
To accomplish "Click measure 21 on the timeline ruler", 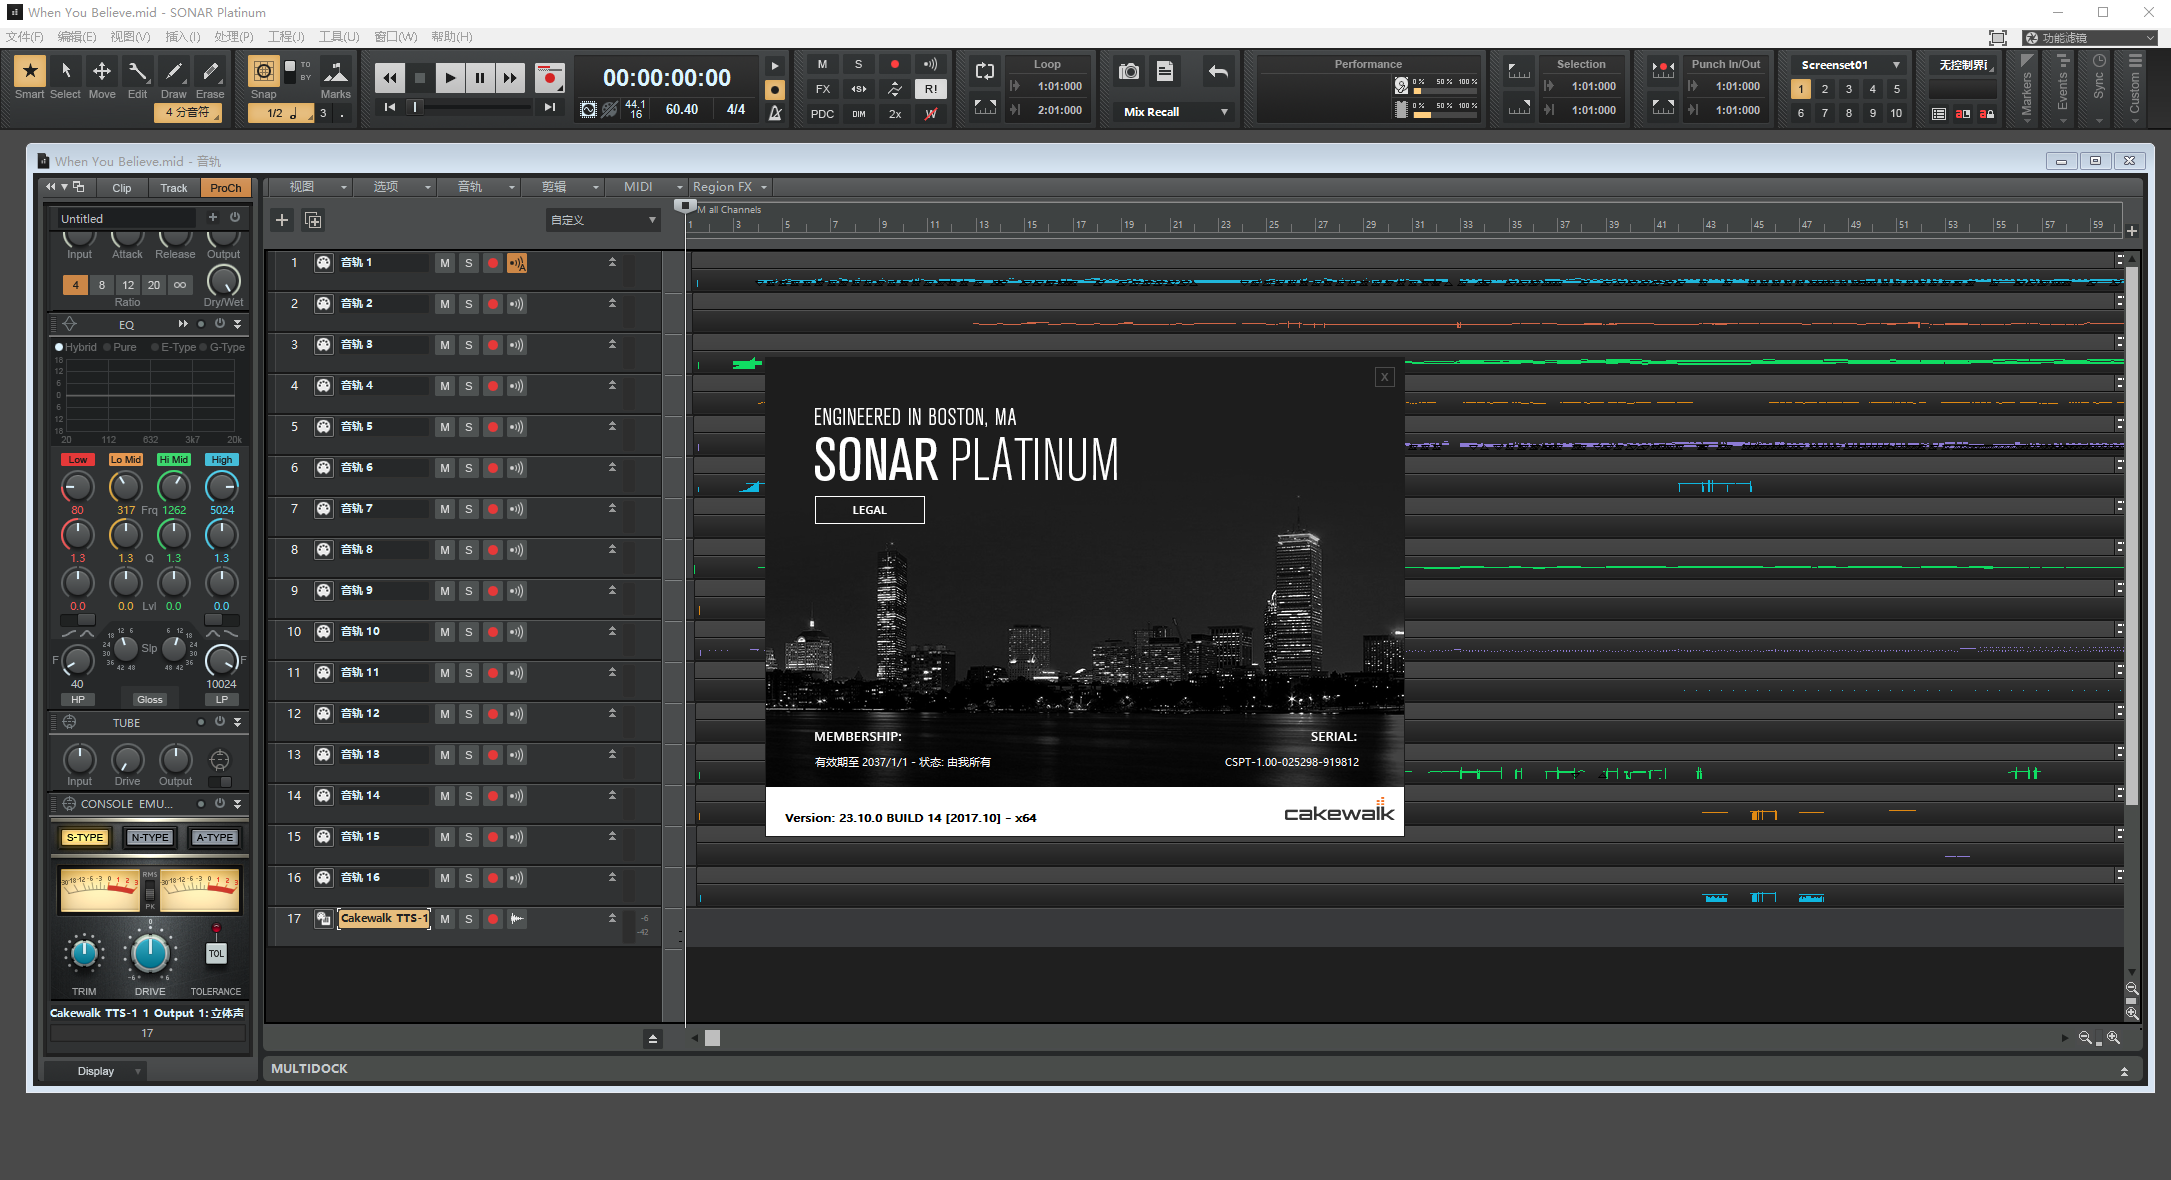I will point(1178,224).
